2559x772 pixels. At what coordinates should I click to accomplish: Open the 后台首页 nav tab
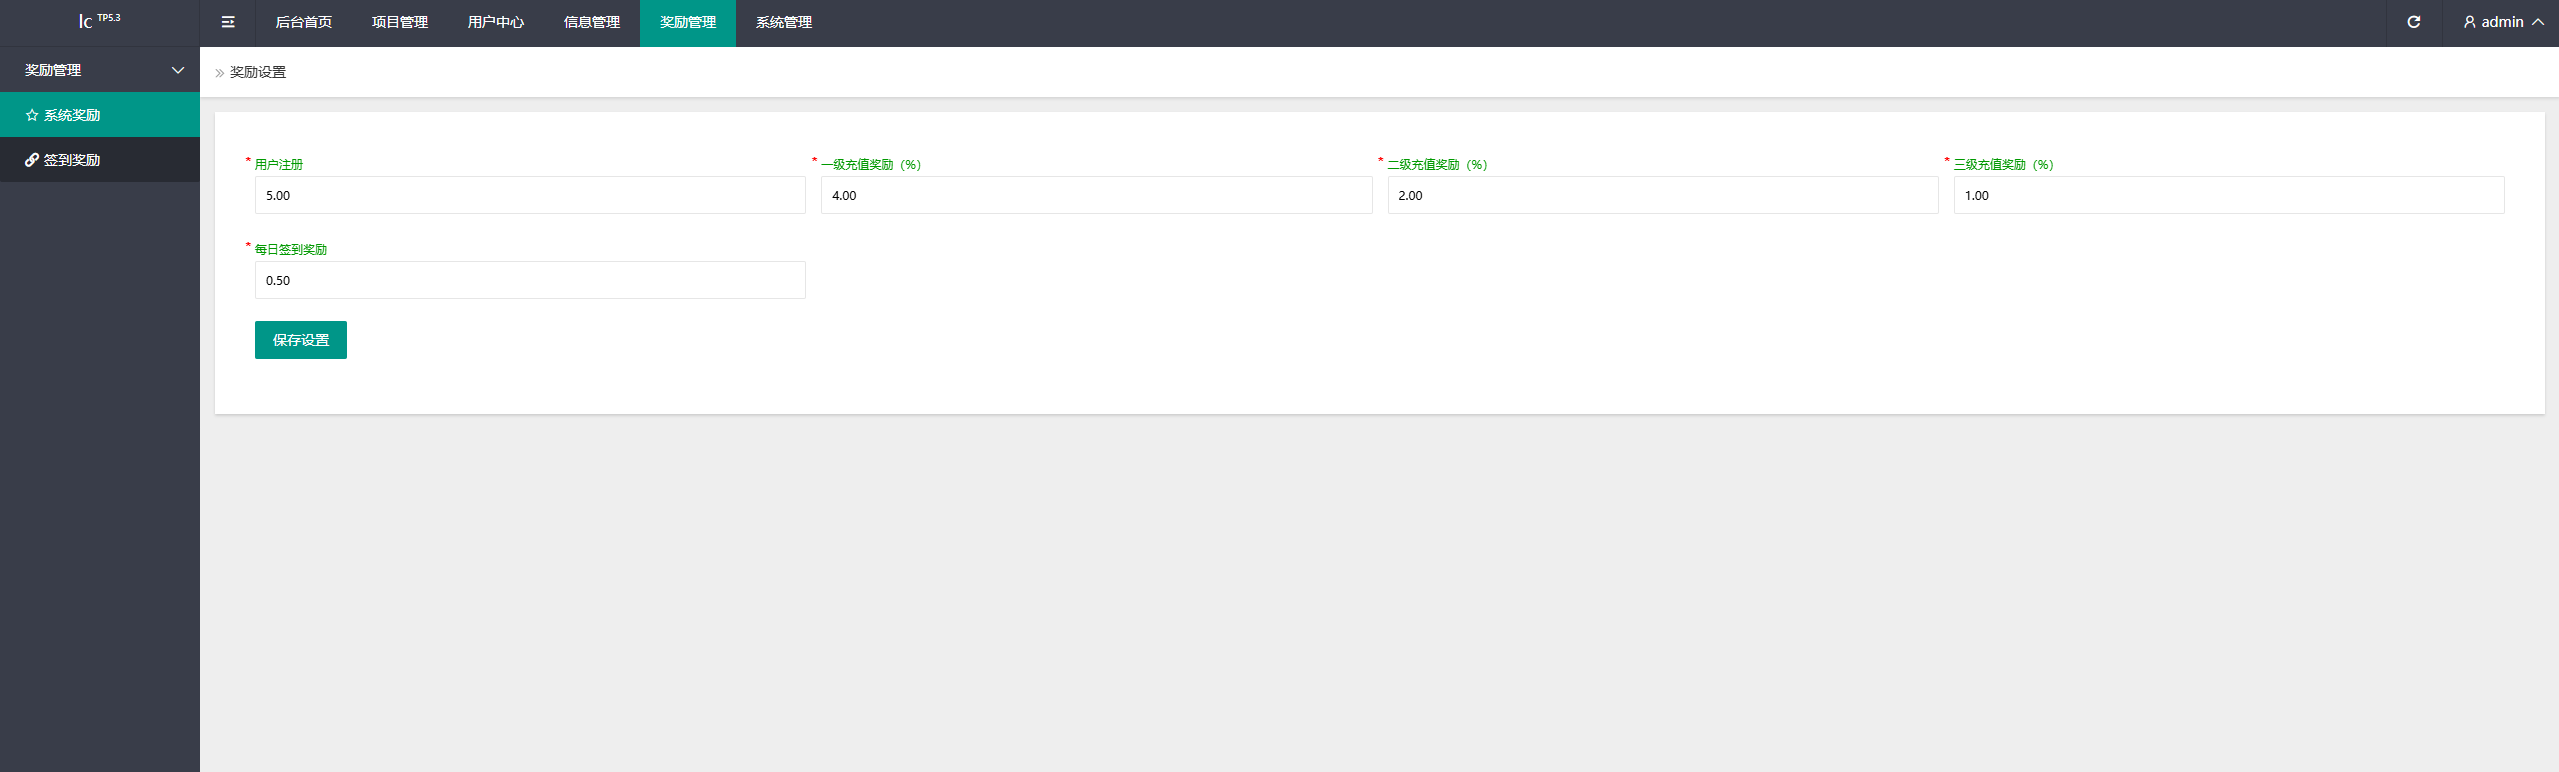point(304,22)
